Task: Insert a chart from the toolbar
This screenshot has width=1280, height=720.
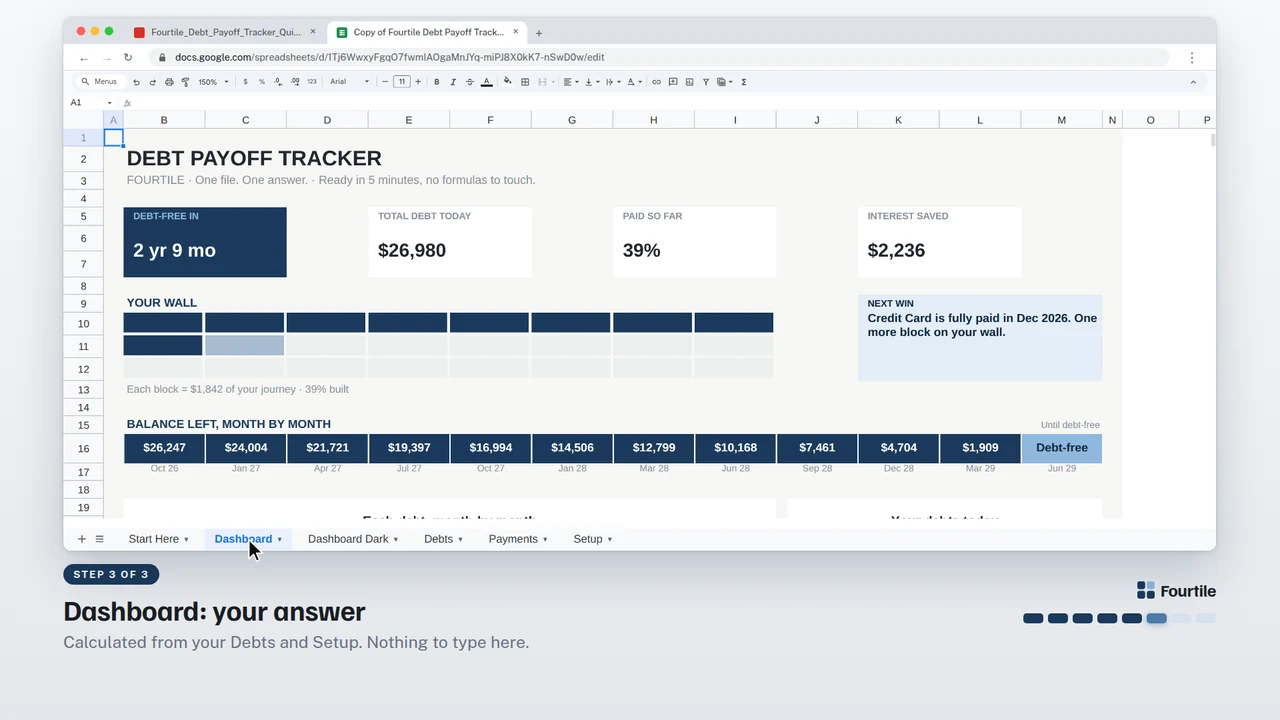Action: pos(689,82)
